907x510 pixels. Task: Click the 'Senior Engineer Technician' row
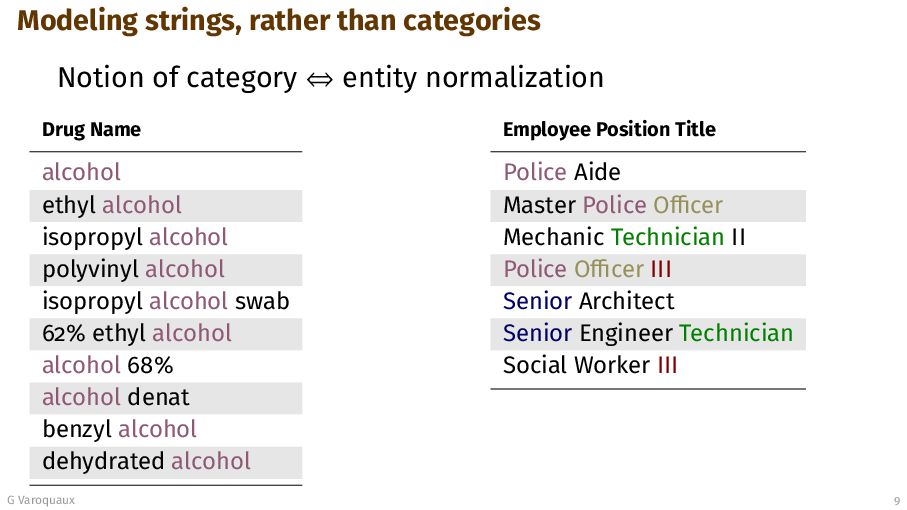click(x=648, y=334)
